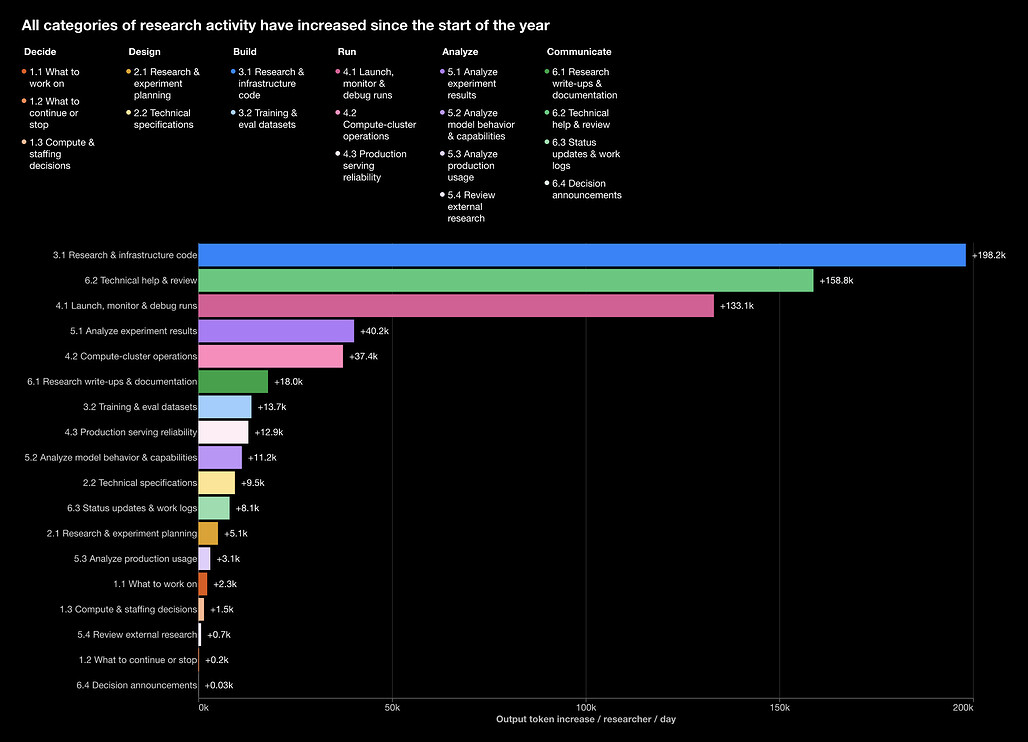Select legend entry 6.2 Technical help & review

click(578, 119)
